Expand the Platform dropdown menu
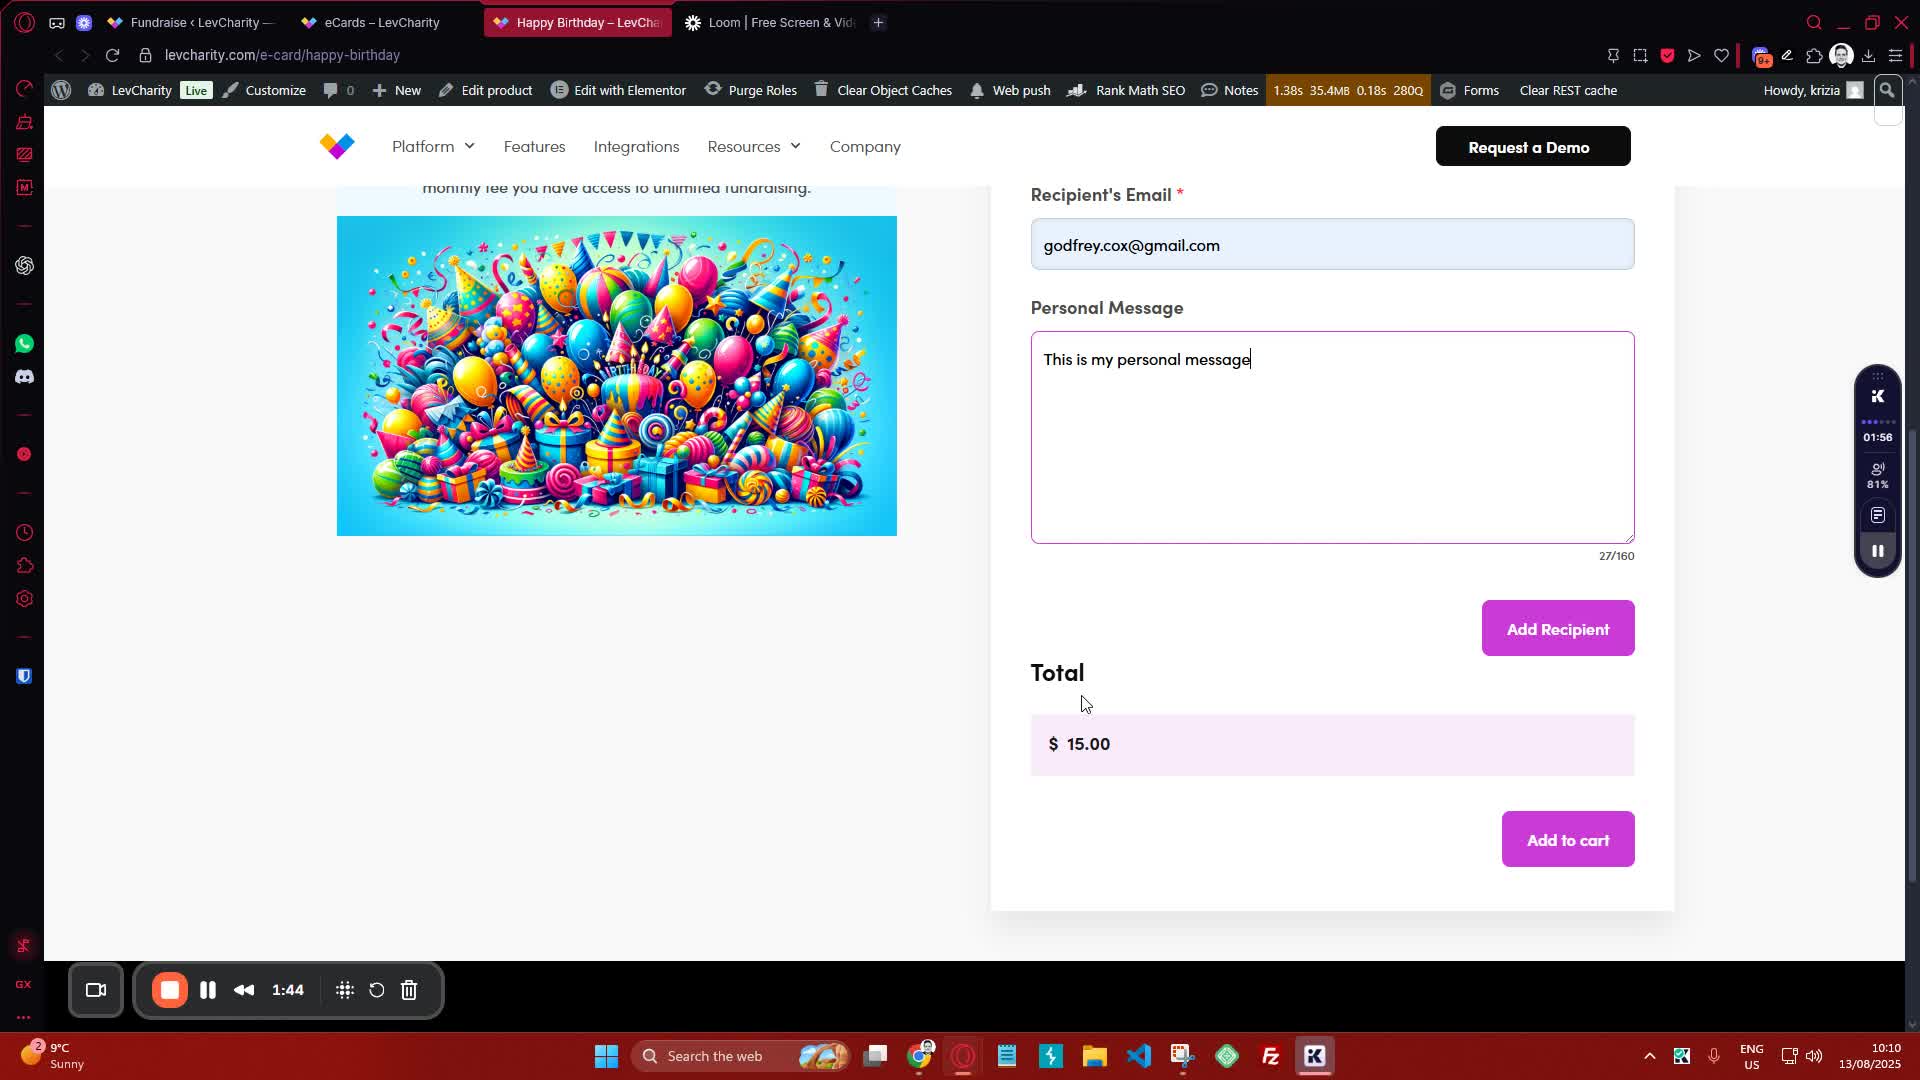 (x=433, y=146)
